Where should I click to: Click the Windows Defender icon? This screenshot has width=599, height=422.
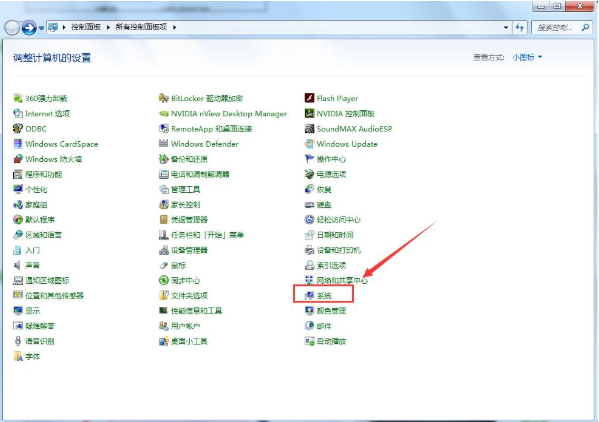tap(164, 144)
